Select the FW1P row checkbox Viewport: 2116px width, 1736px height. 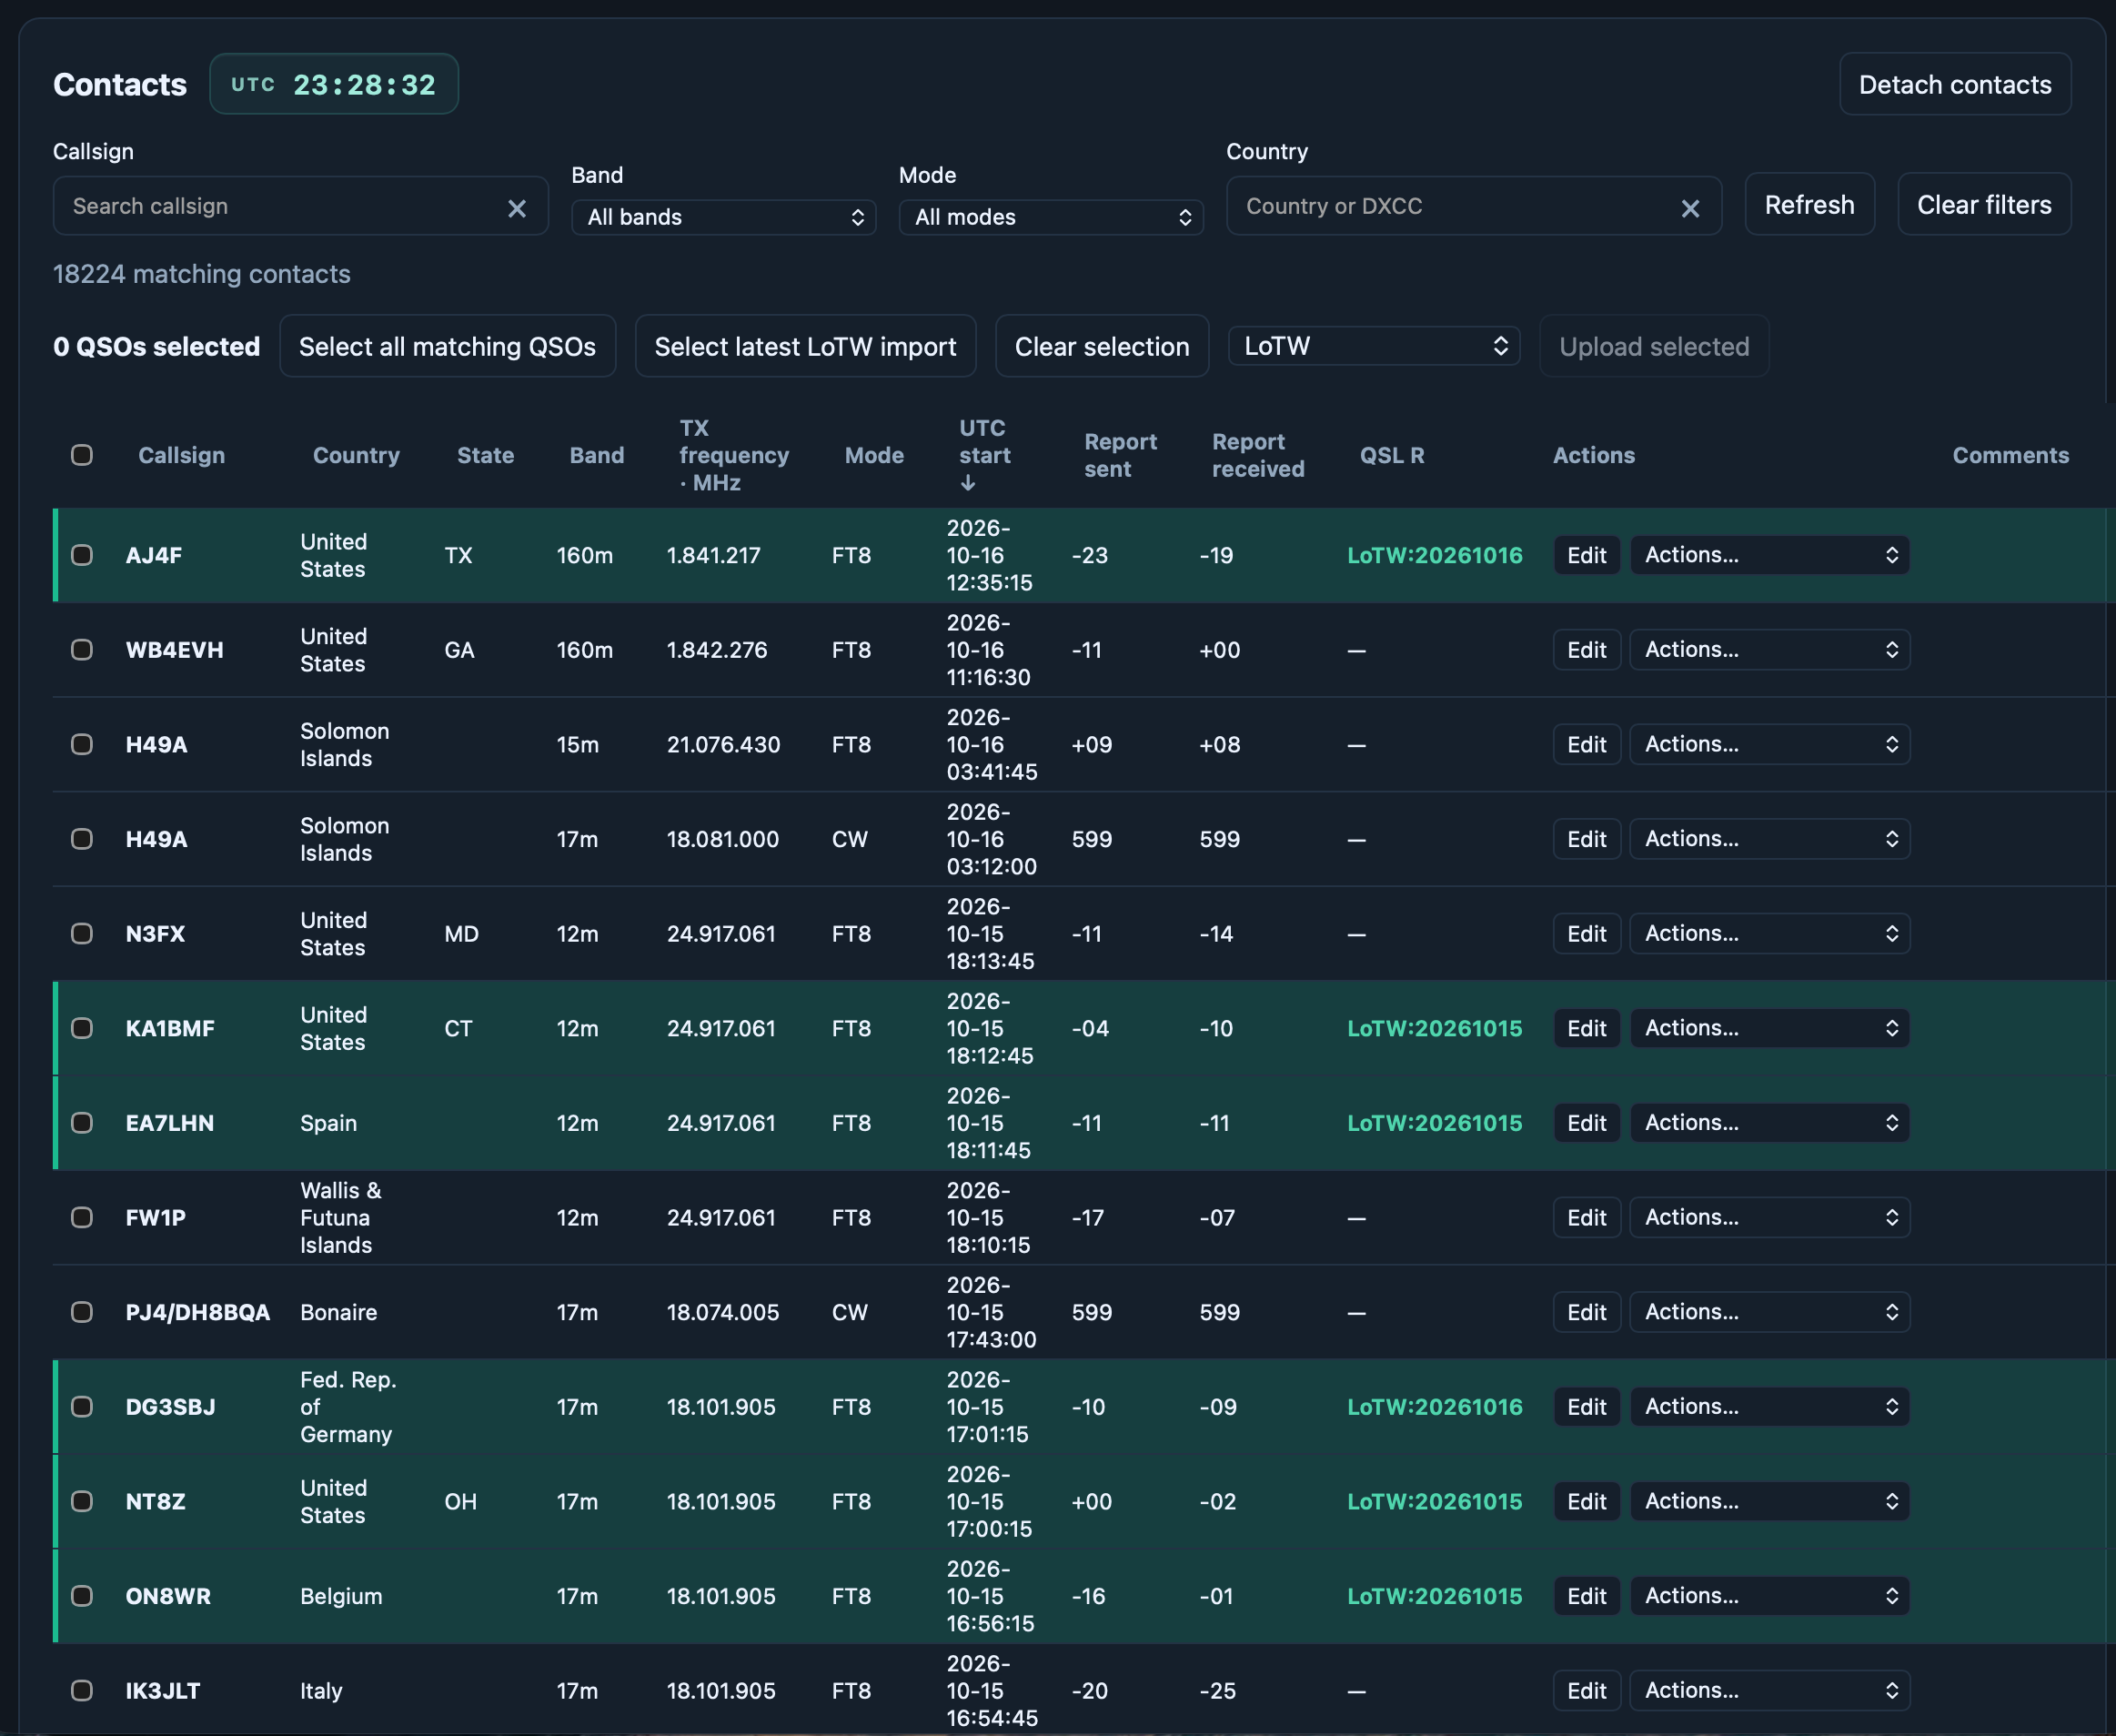coord(82,1218)
